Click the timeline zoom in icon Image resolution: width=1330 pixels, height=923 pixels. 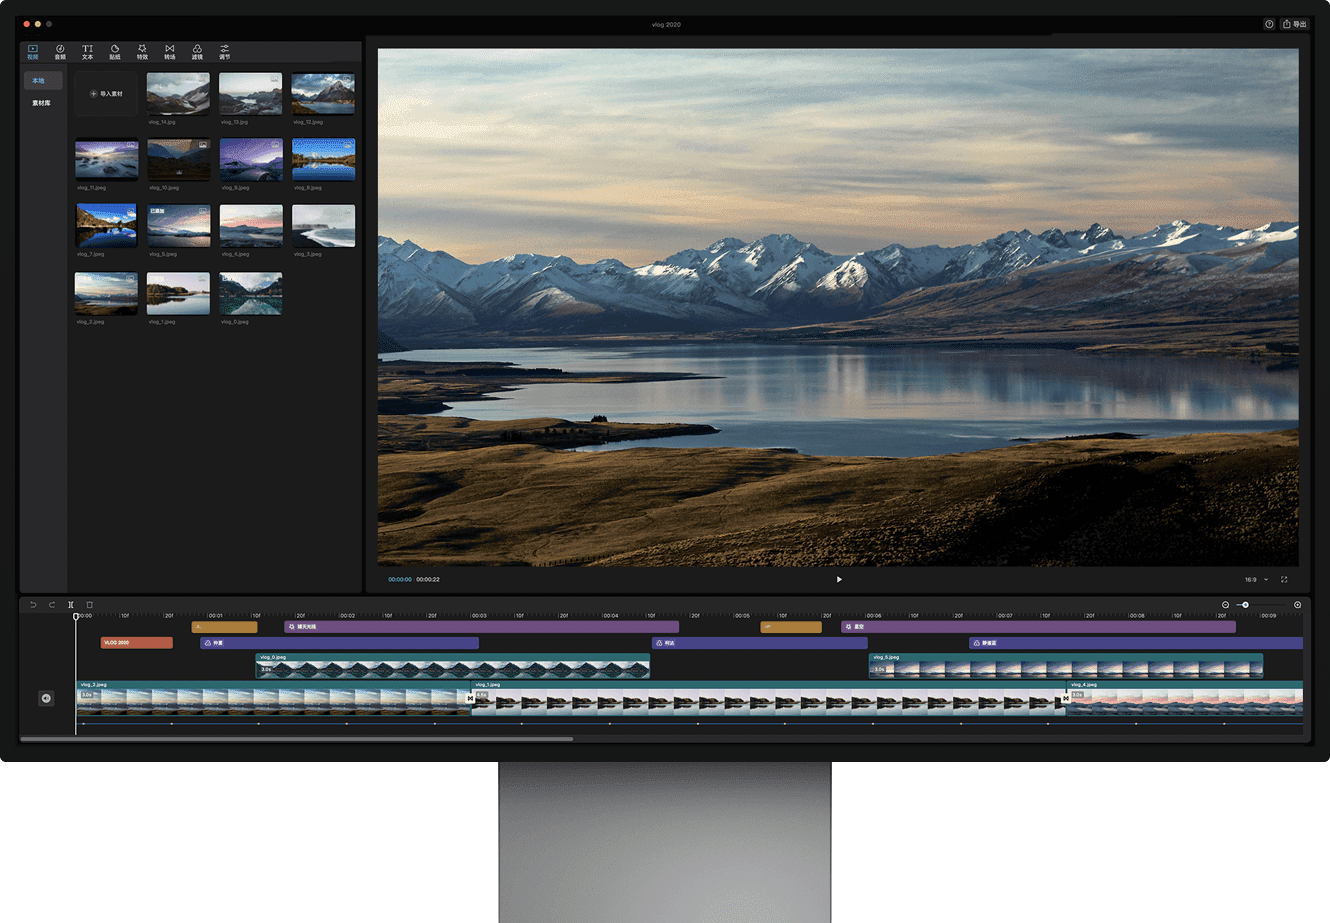(x=1297, y=605)
